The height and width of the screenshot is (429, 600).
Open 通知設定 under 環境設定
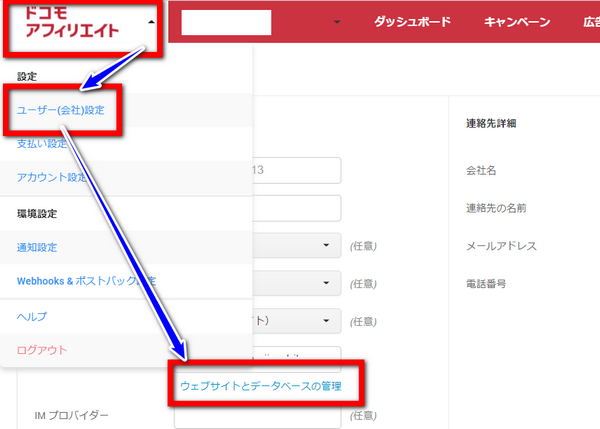click(x=37, y=247)
